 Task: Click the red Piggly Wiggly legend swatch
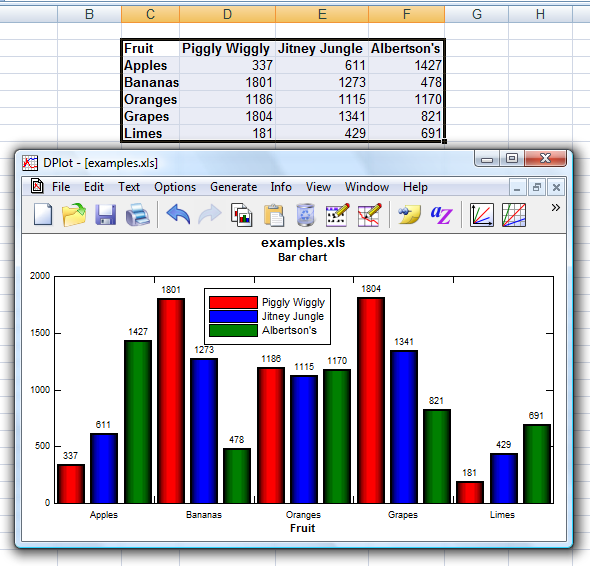click(x=233, y=303)
